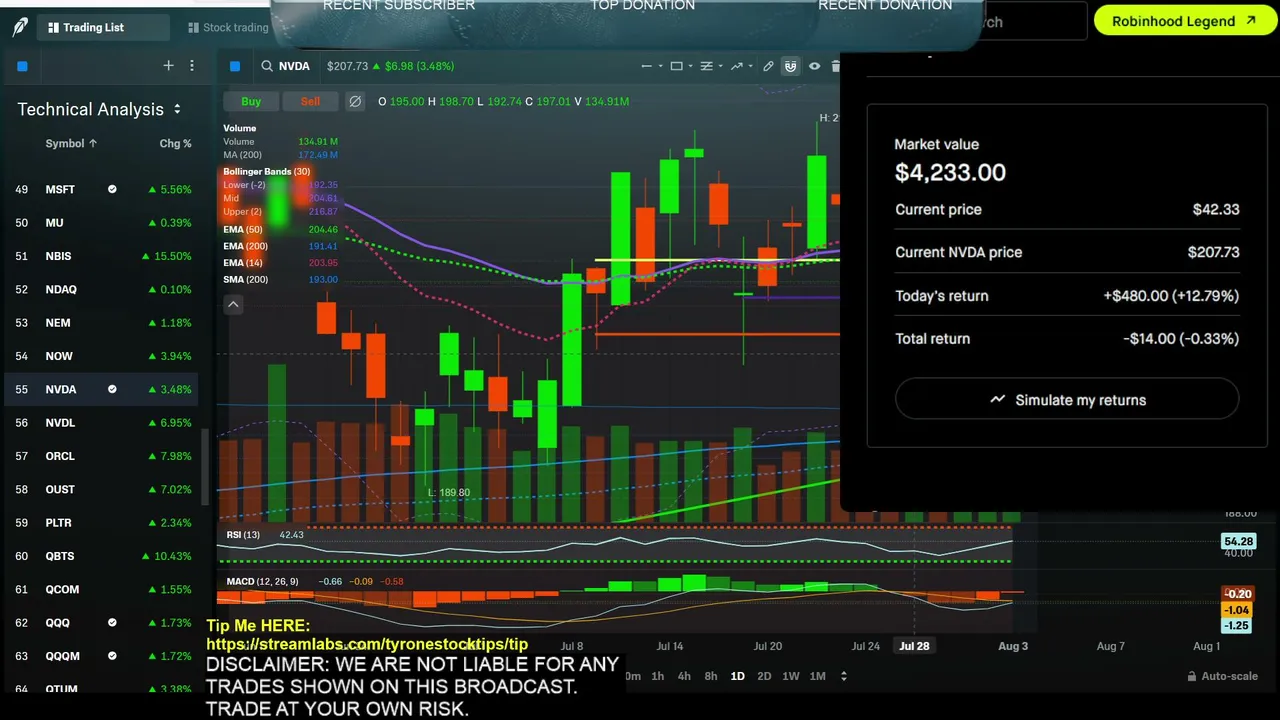Select the 1D chart interval
Screen dimensions: 1280x720
[737, 676]
